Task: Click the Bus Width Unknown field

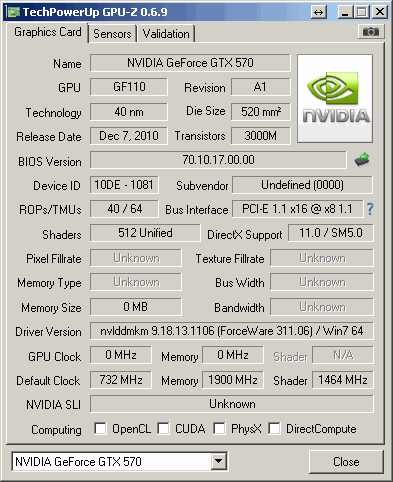Action: click(x=322, y=282)
